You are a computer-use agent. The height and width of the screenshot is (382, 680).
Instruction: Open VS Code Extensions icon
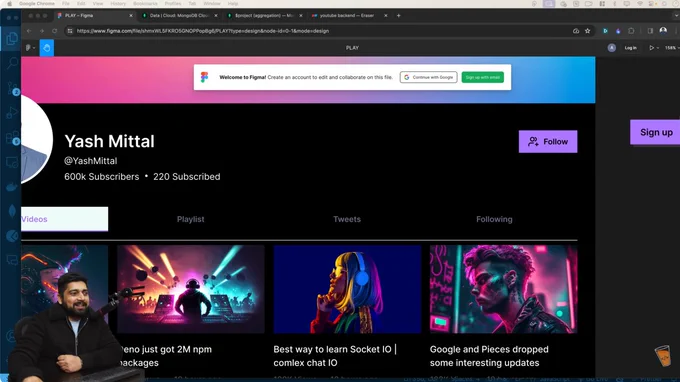tap(12, 138)
